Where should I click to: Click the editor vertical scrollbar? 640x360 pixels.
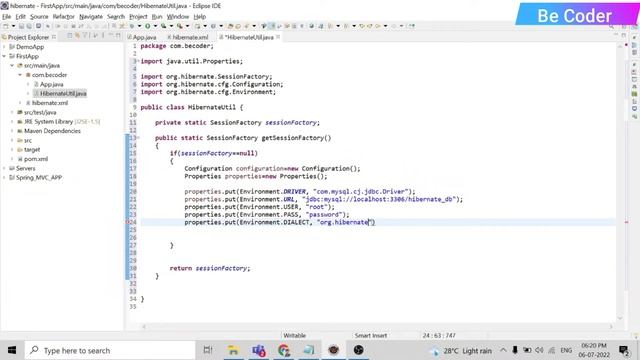pos(620,182)
